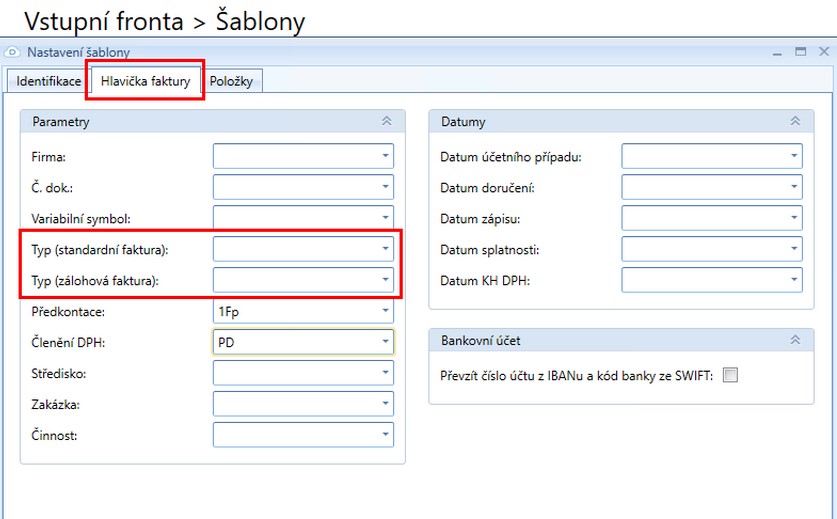Expand the Předkontace dropdown showing 1Fp

(x=385, y=311)
